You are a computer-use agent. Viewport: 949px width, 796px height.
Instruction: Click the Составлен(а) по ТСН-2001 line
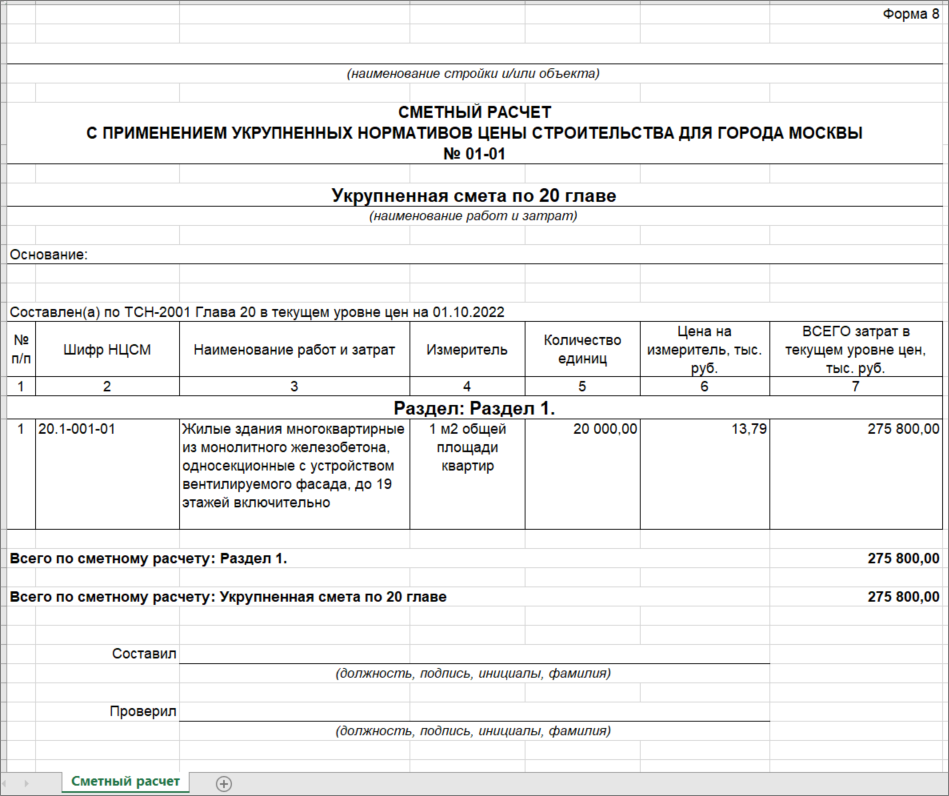click(x=256, y=312)
